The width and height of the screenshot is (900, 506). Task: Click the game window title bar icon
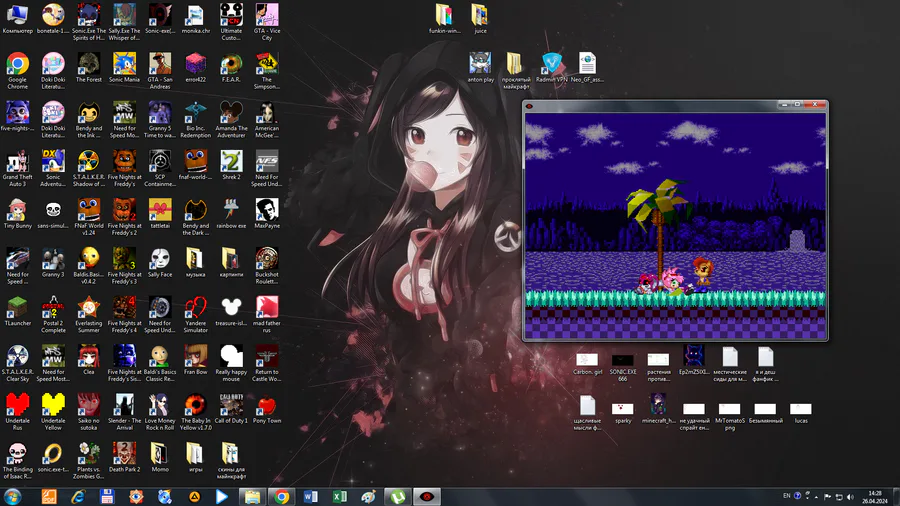coord(529,106)
